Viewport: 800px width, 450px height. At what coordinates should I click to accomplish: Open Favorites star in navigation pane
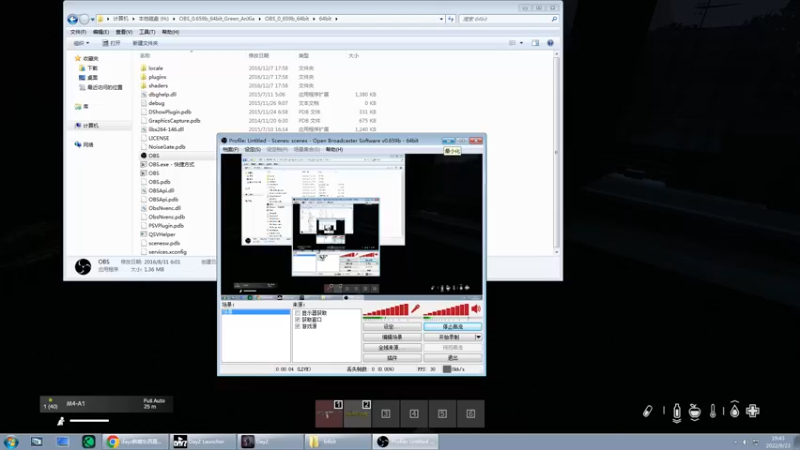click(78, 58)
